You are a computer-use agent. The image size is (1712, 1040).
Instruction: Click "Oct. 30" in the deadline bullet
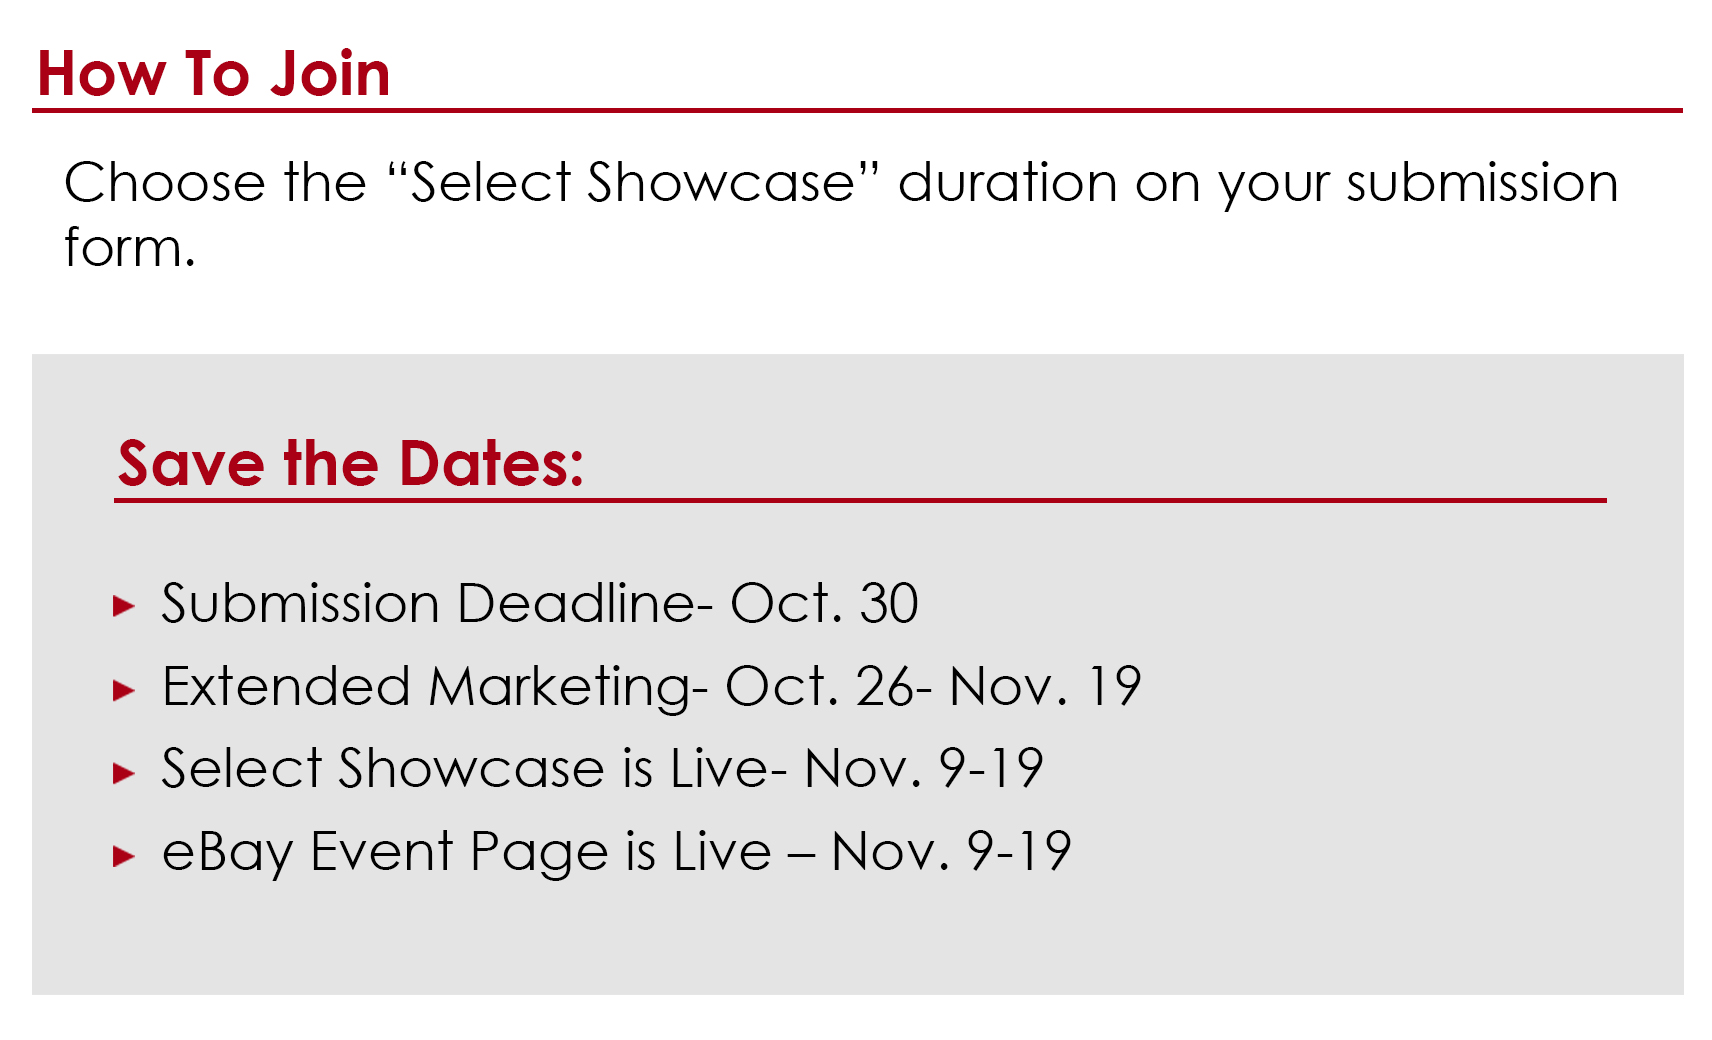pos(824,604)
